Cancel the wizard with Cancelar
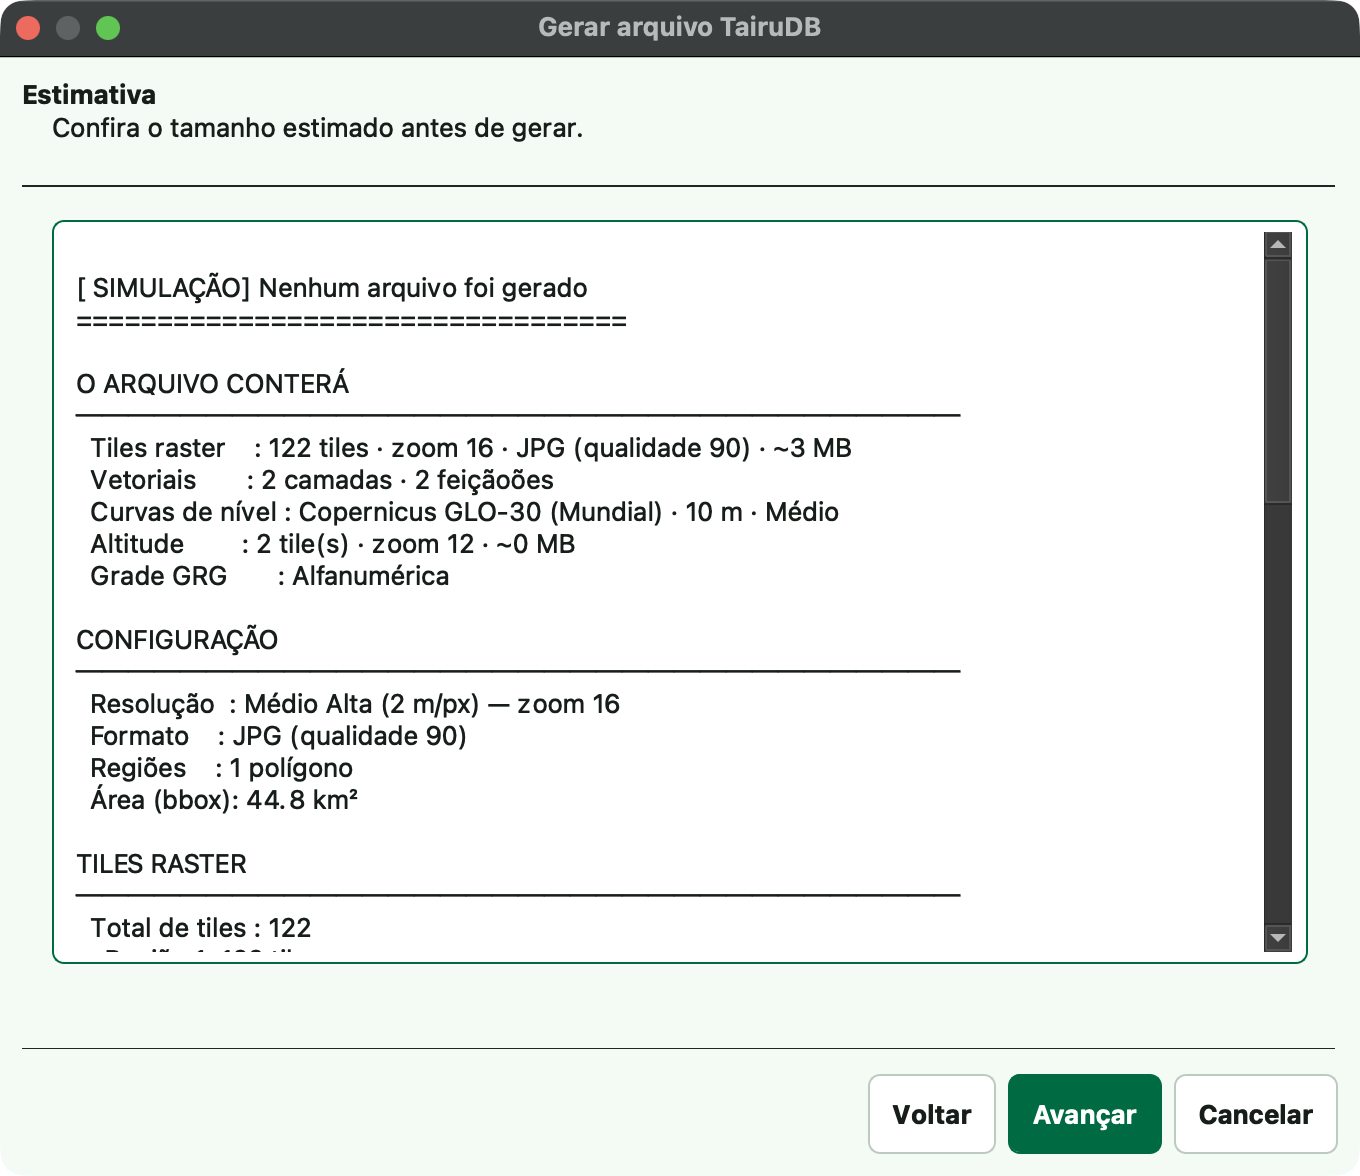Image resolution: width=1360 pixels, height=1176 pixels. 1256,1114
